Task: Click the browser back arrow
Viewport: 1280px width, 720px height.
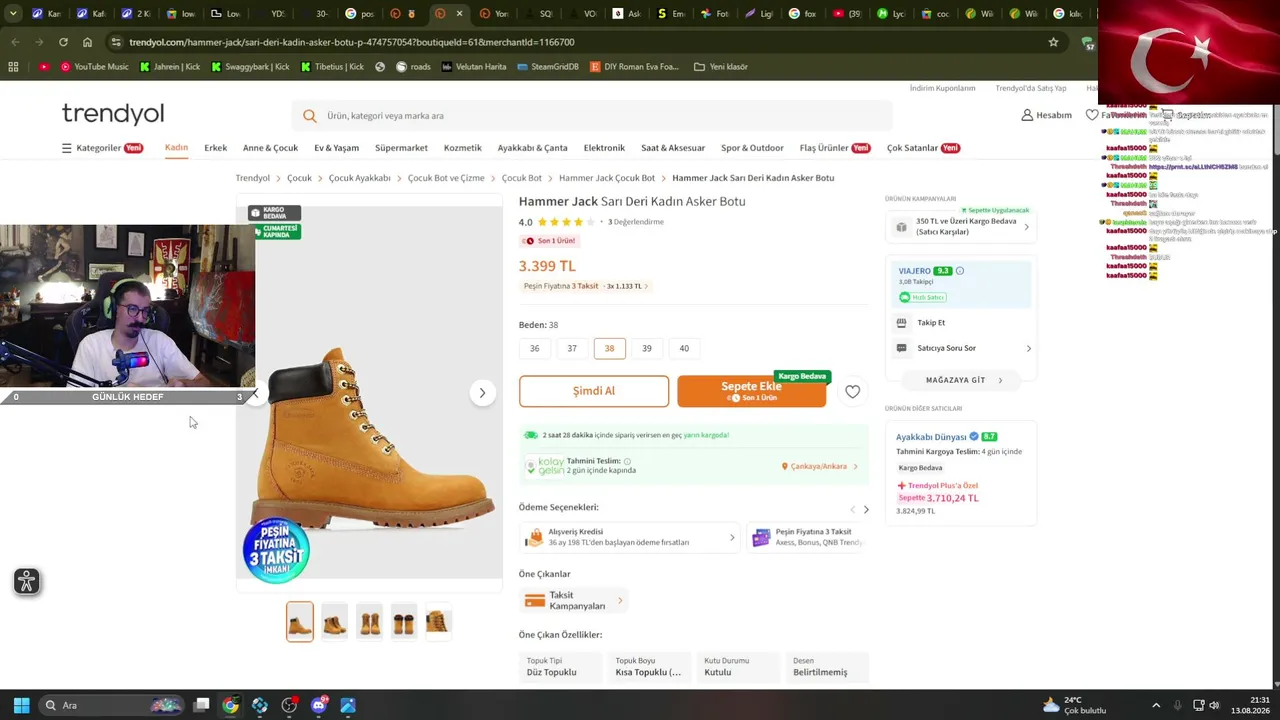Action: [15, 42]
